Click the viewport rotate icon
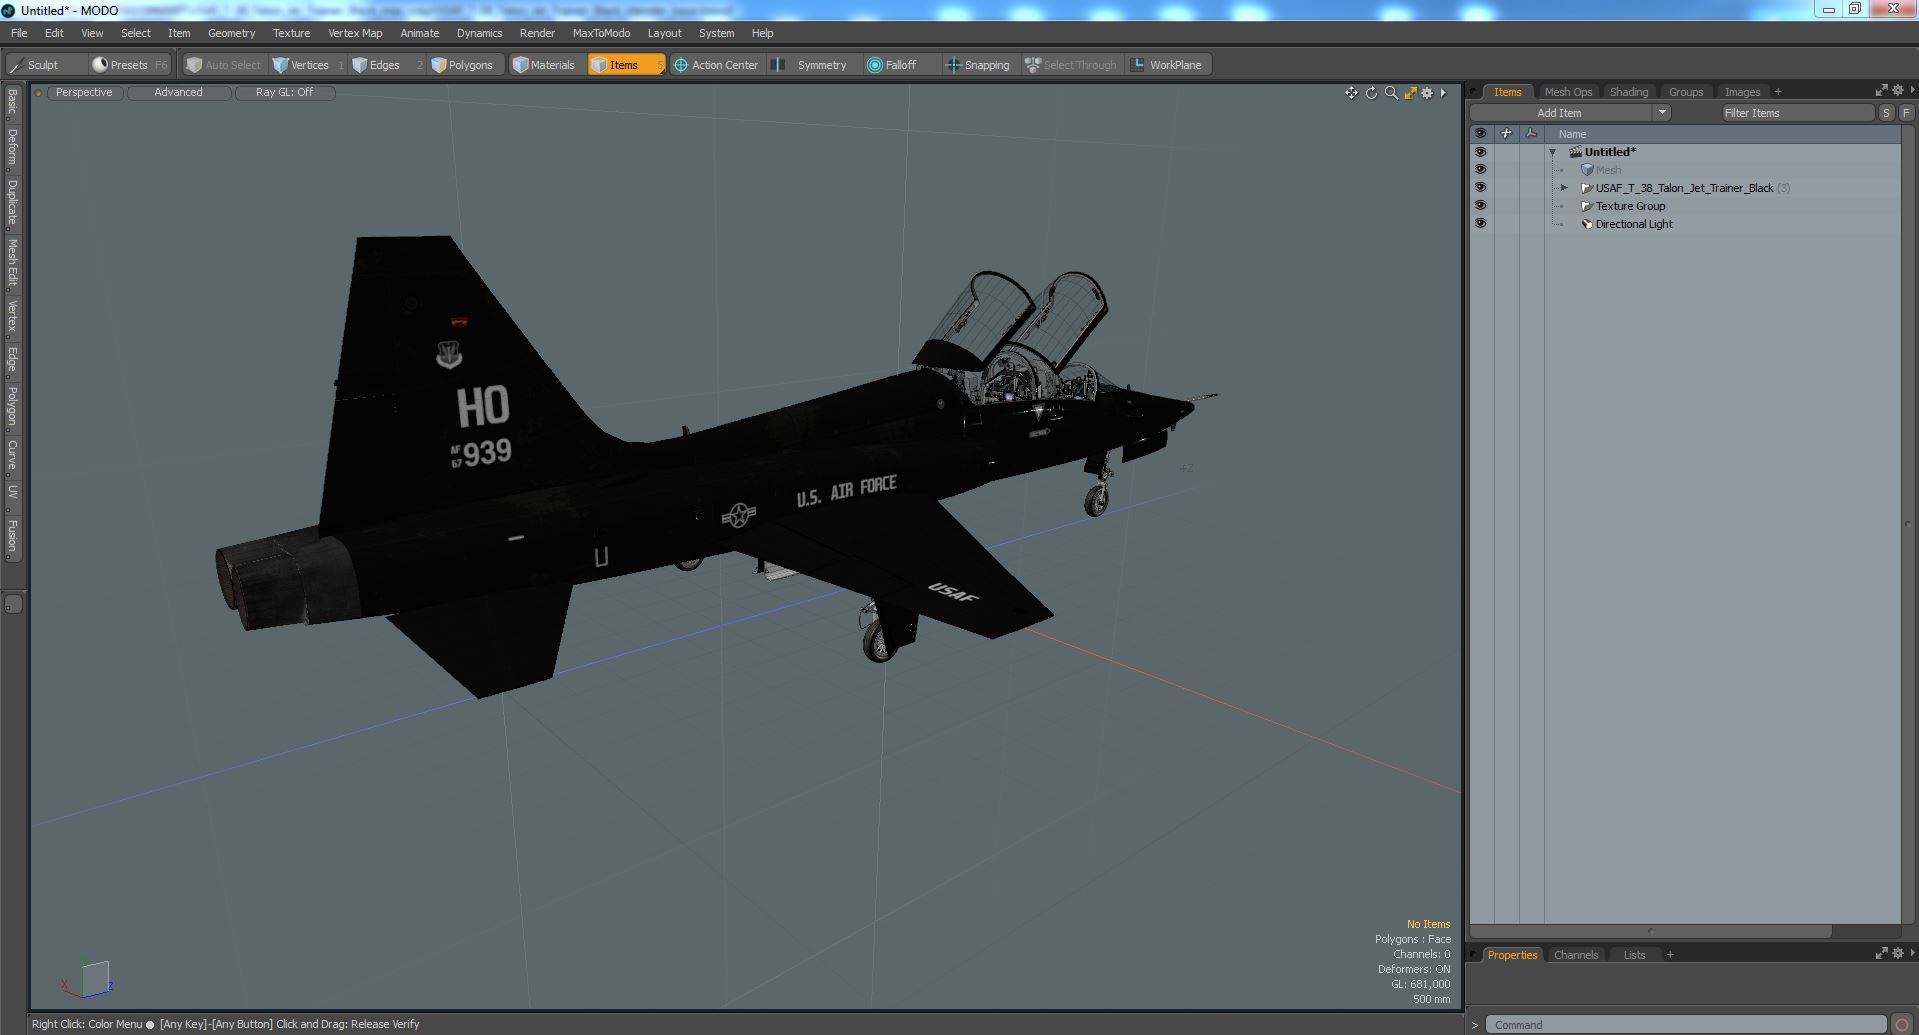Image resolution: width=1919 pixels, height=1035 pixels. pyautogui.click(x=1371, y=93)
